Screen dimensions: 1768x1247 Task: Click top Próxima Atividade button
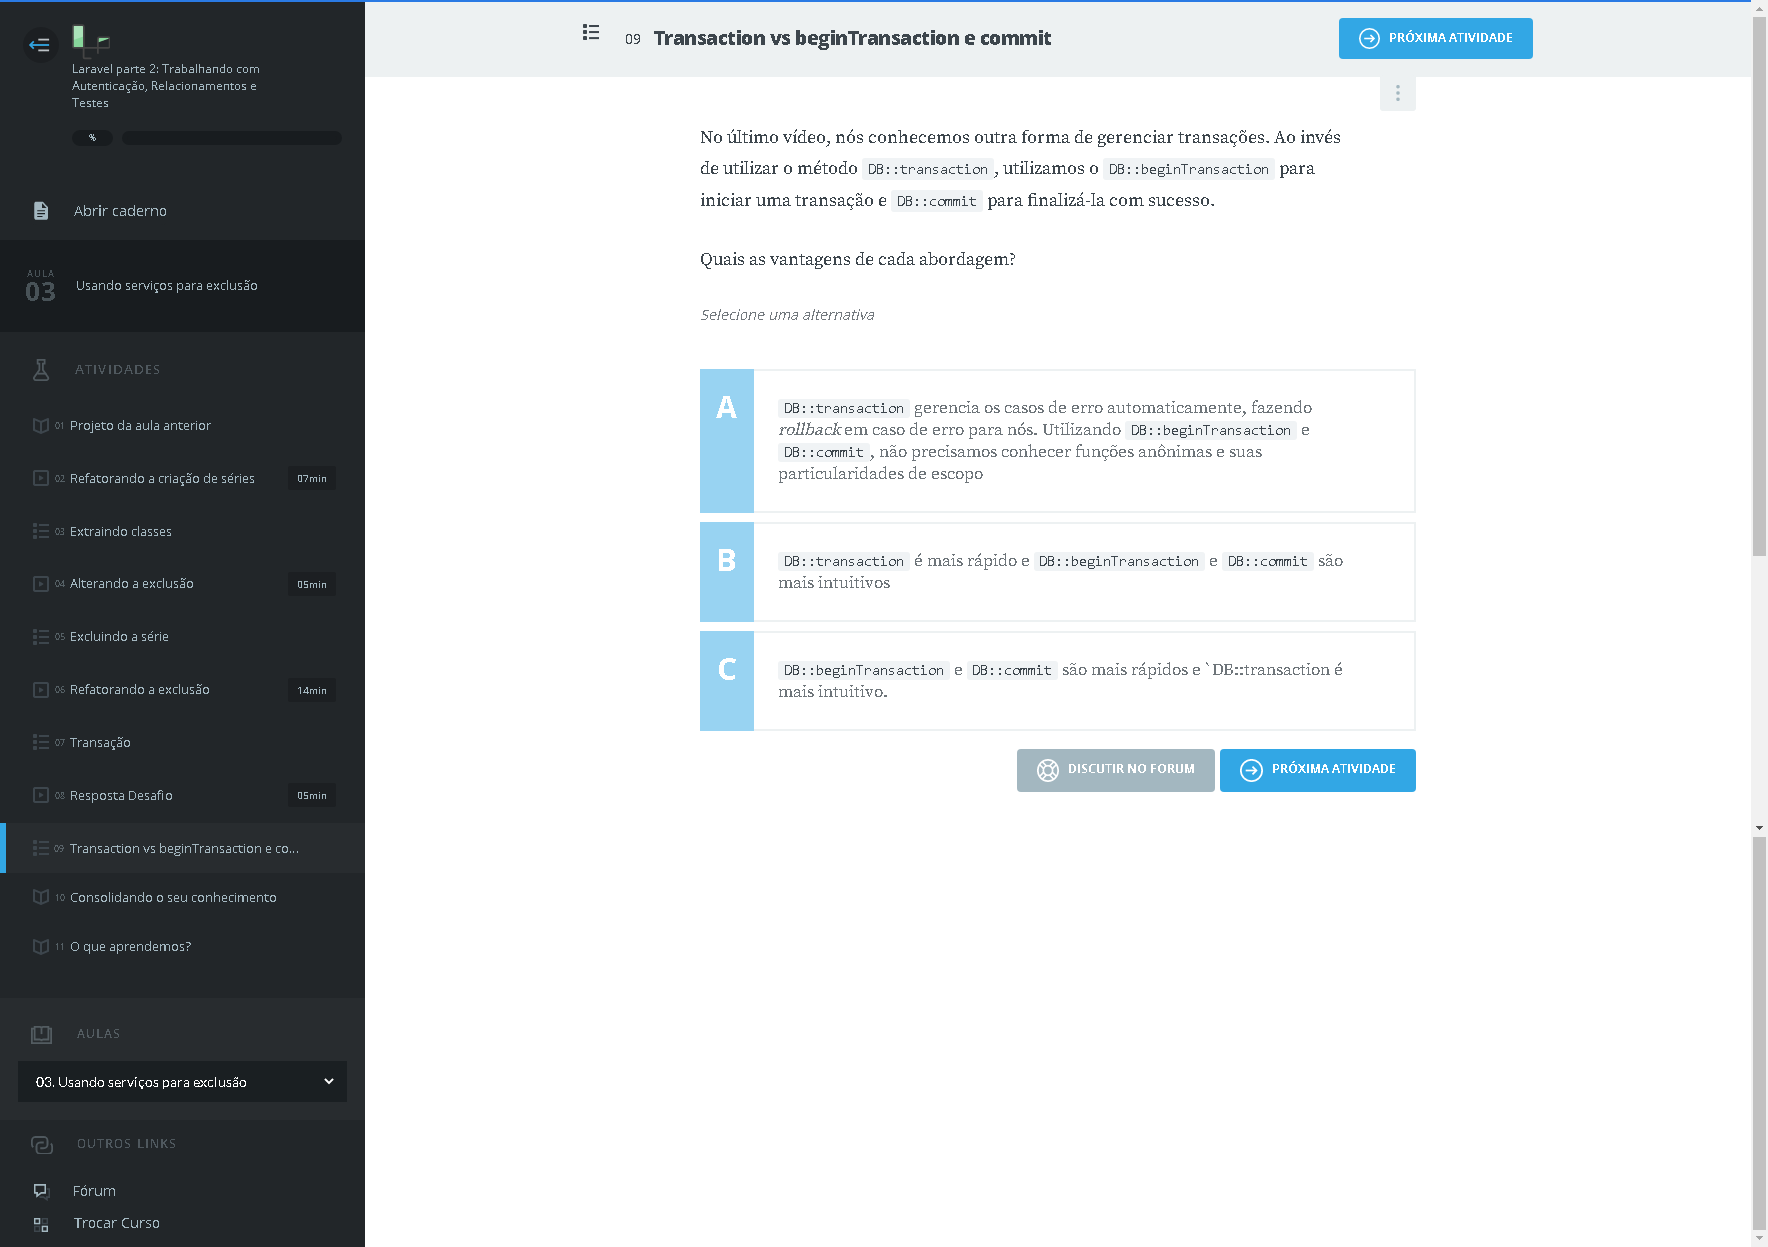tap(1435, 38)
